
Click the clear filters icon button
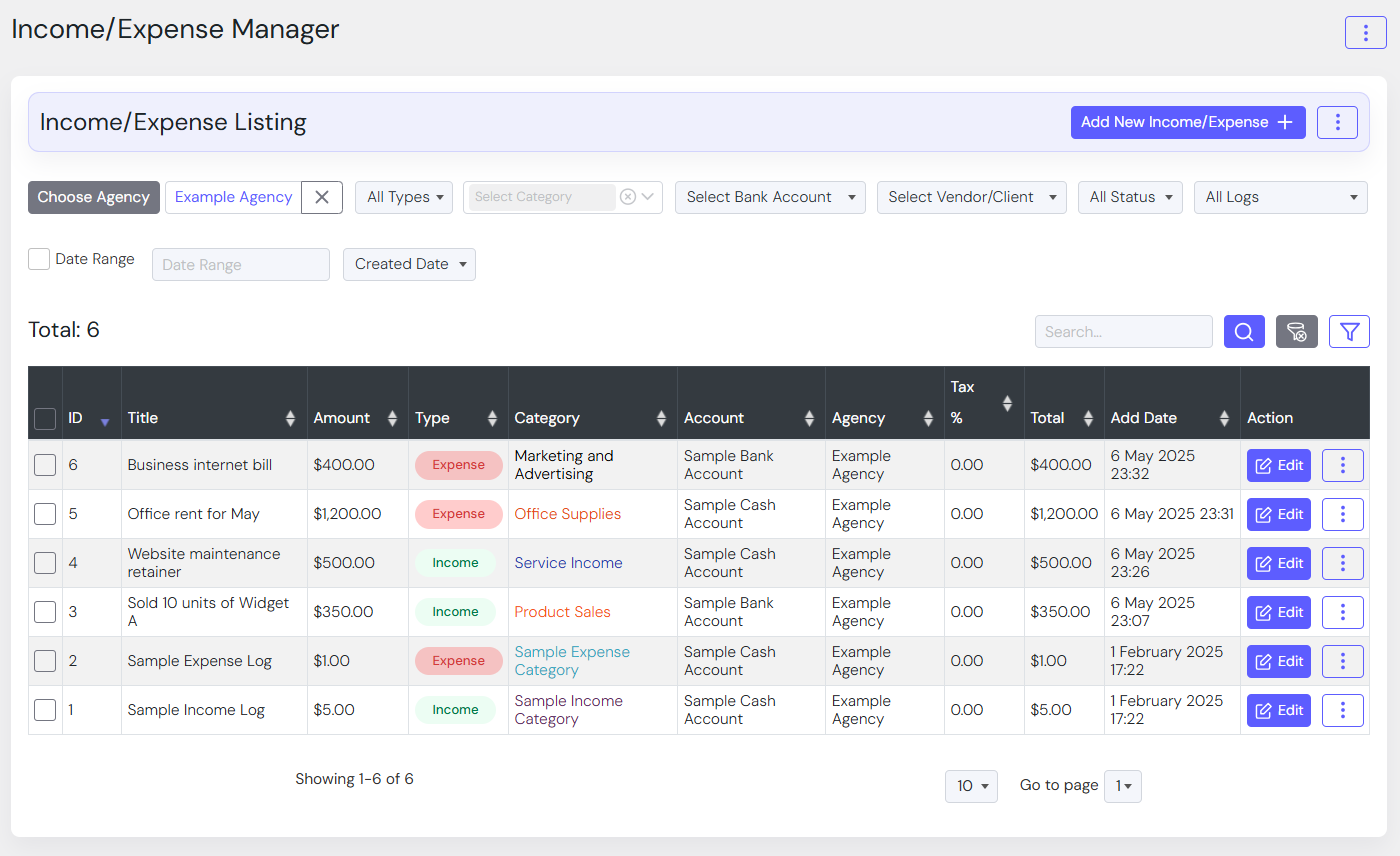tap(1296, 332)
